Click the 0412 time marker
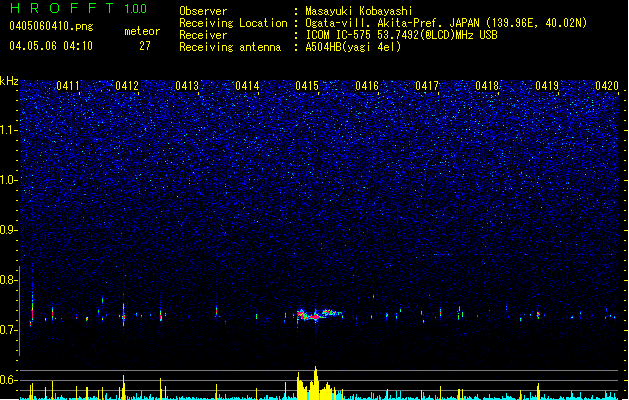Viewport: 629px width, 400px height. (x=127, y=86)
